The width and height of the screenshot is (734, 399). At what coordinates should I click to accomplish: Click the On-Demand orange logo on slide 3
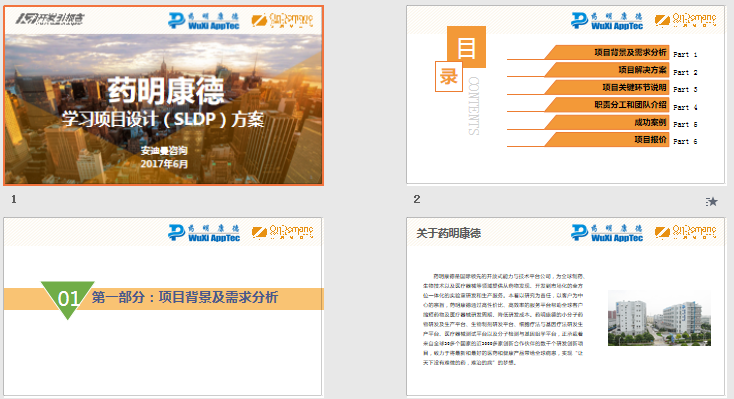tap(282, 232)
